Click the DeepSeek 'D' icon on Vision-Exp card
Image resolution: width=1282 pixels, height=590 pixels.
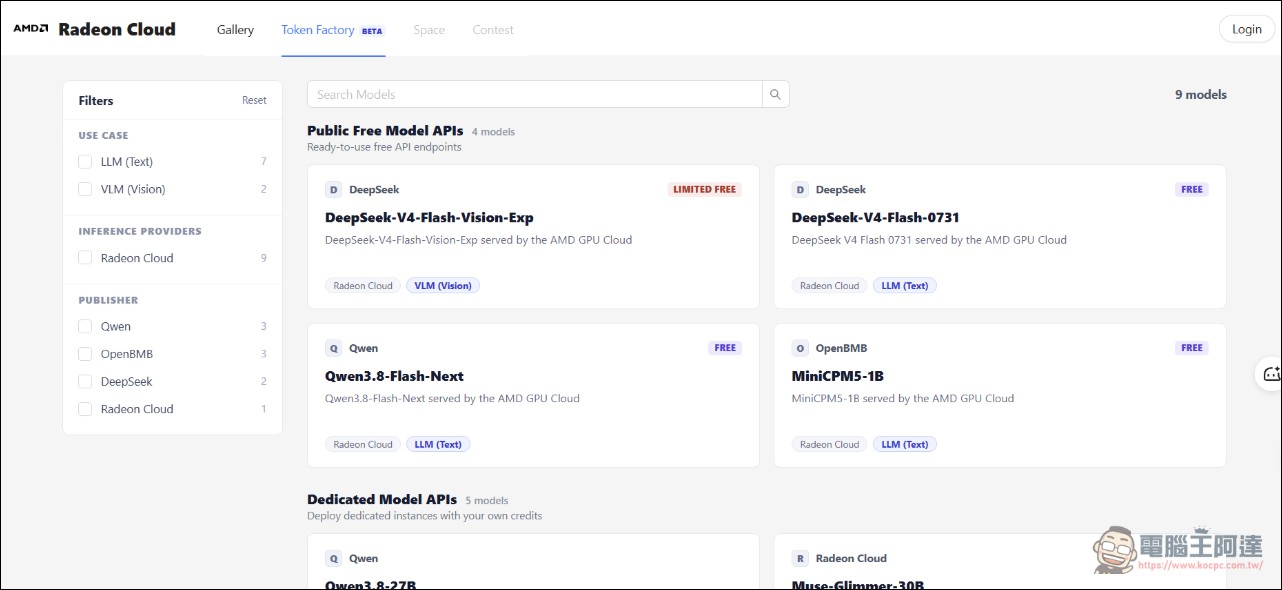click(333, 189)
